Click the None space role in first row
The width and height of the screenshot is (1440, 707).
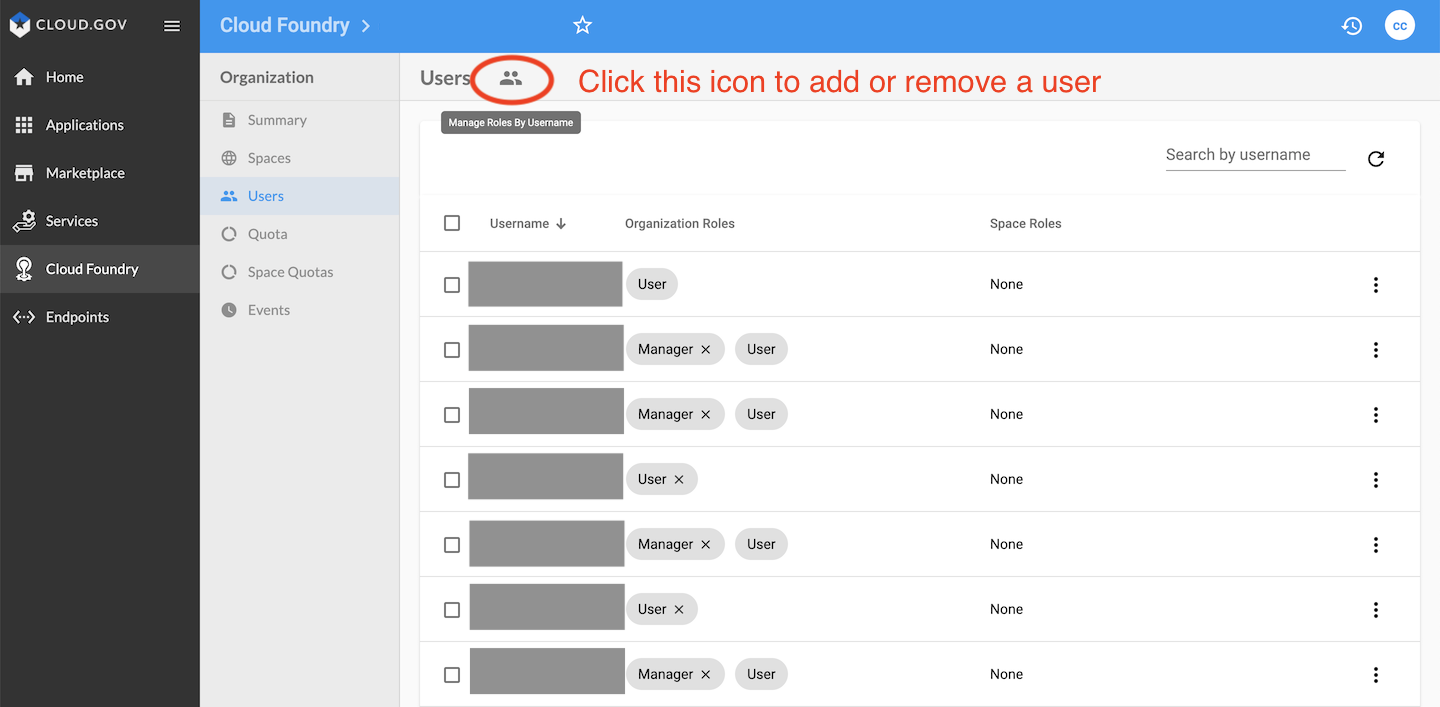[x=1006, y=284]
